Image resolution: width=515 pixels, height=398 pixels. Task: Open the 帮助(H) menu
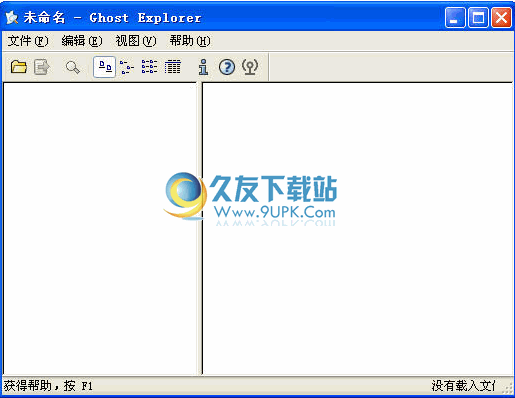pos(190,41)
